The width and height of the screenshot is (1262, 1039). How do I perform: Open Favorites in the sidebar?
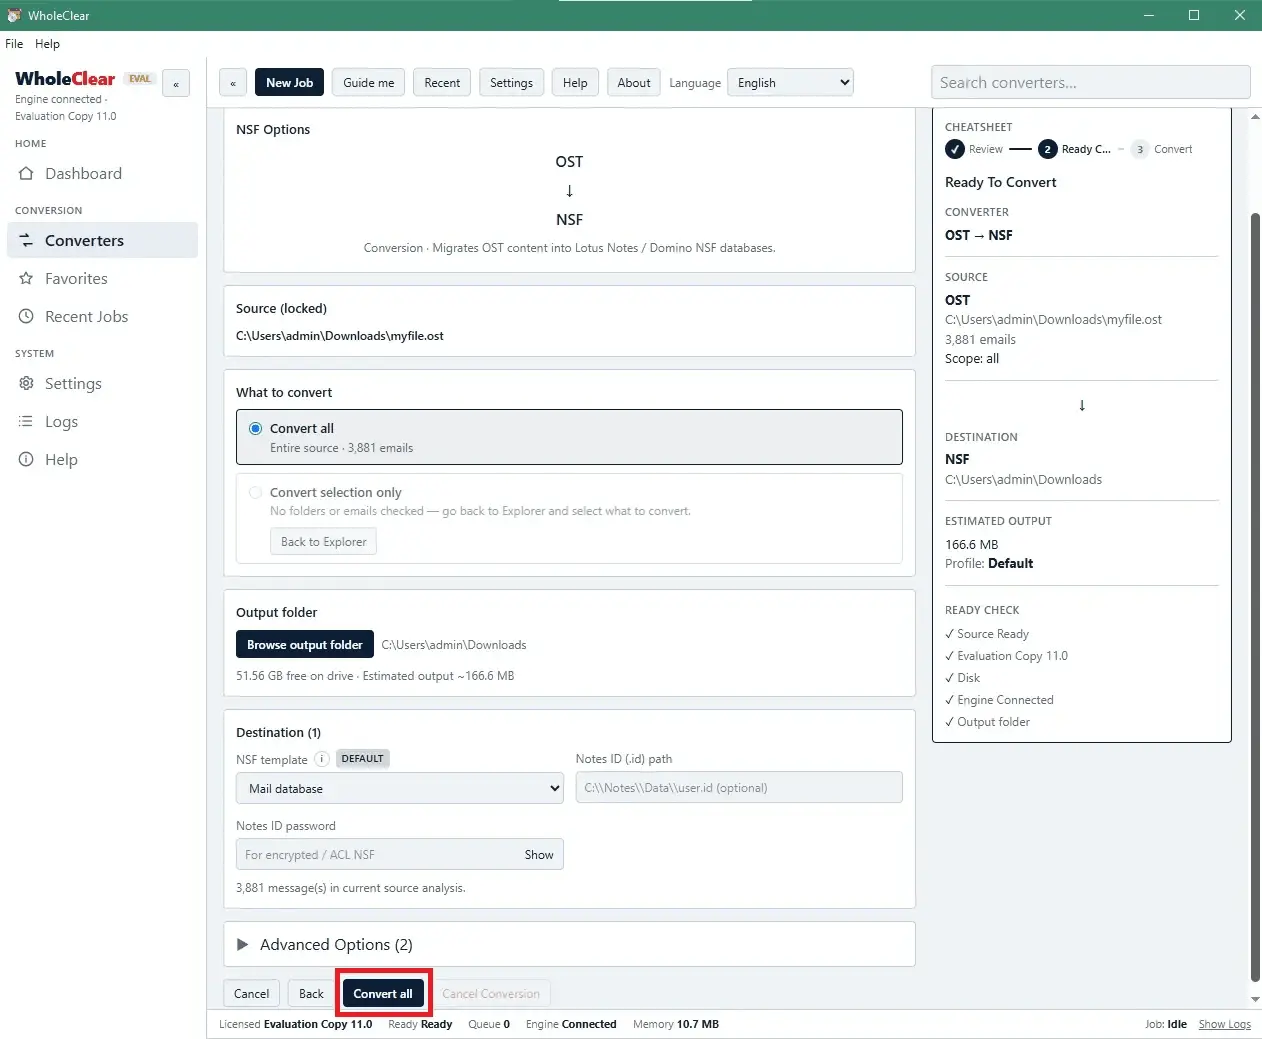pos(102,279)
